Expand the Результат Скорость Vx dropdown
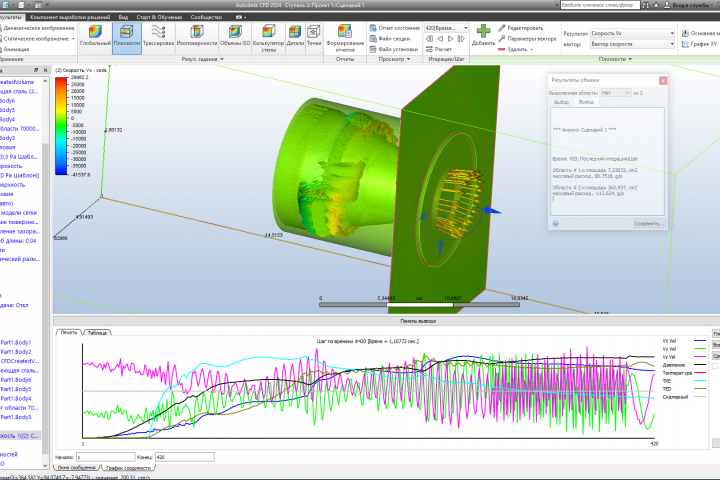The image size is (720, 480). 632,33
